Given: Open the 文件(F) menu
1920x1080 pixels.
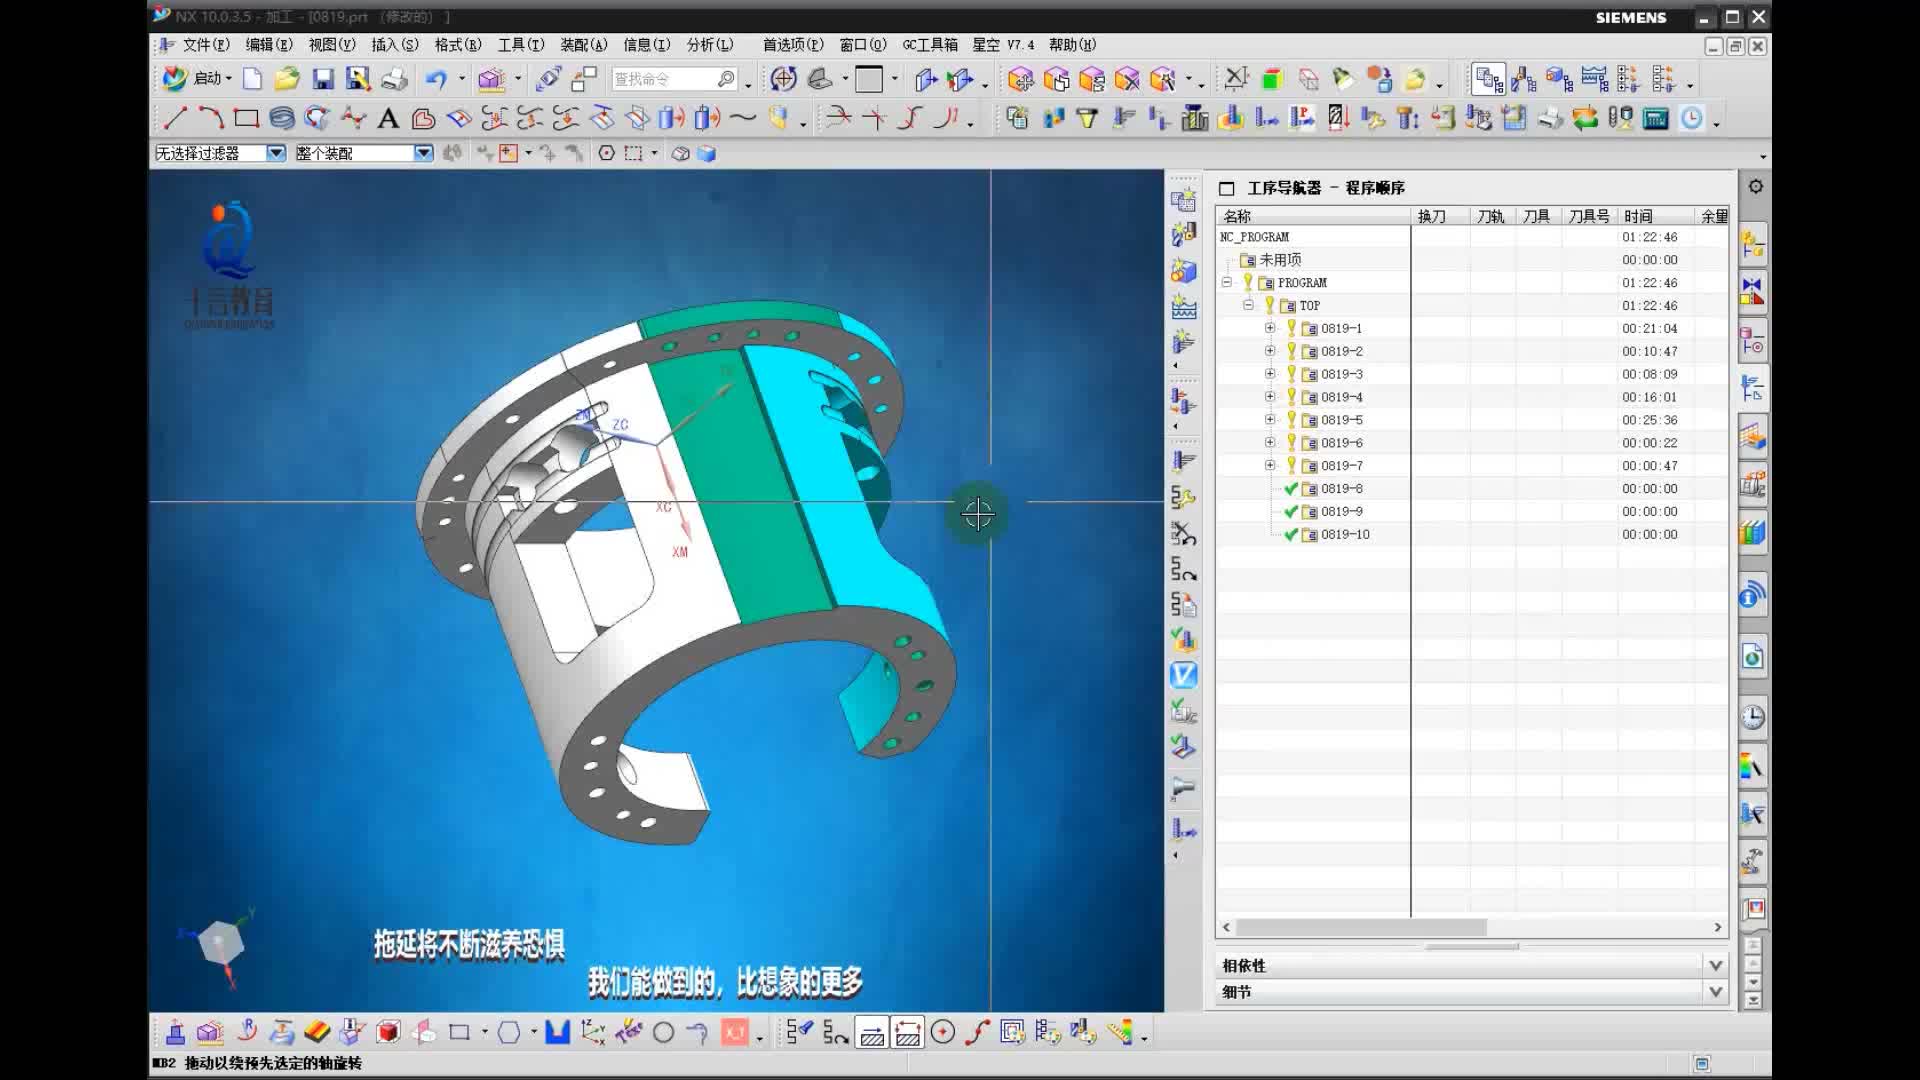Looking at the screenshot, I should click(206, 45).
